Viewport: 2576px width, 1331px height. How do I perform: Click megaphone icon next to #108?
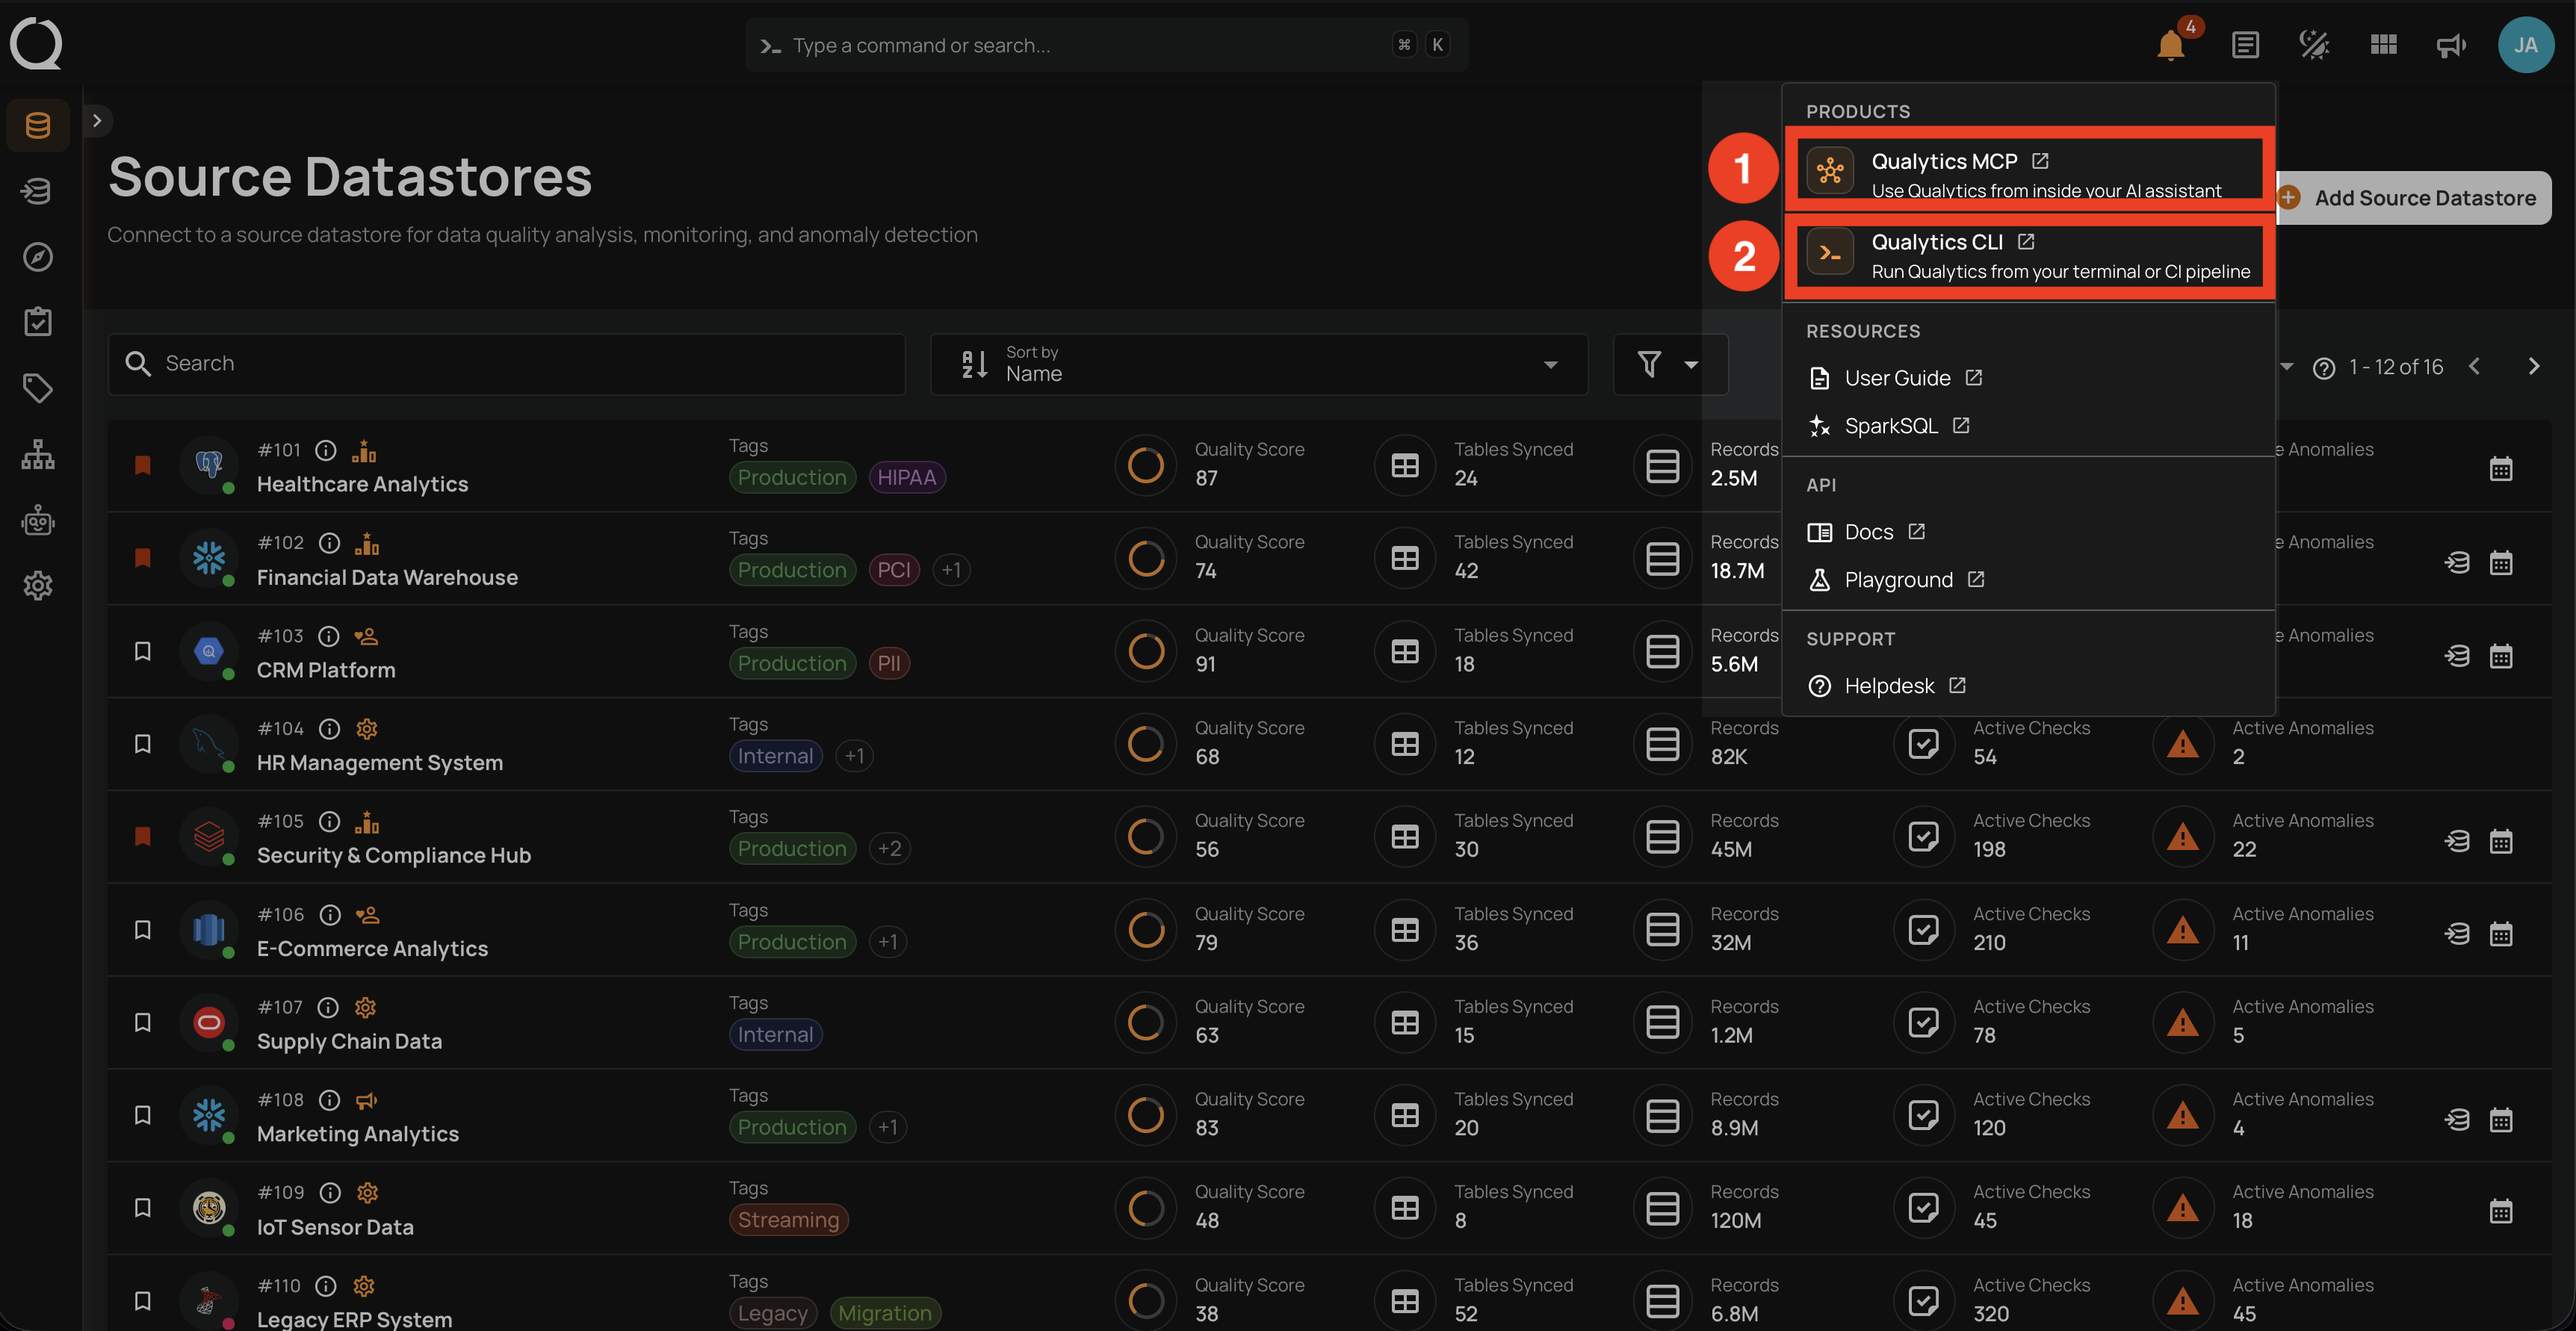(367, 1101)
